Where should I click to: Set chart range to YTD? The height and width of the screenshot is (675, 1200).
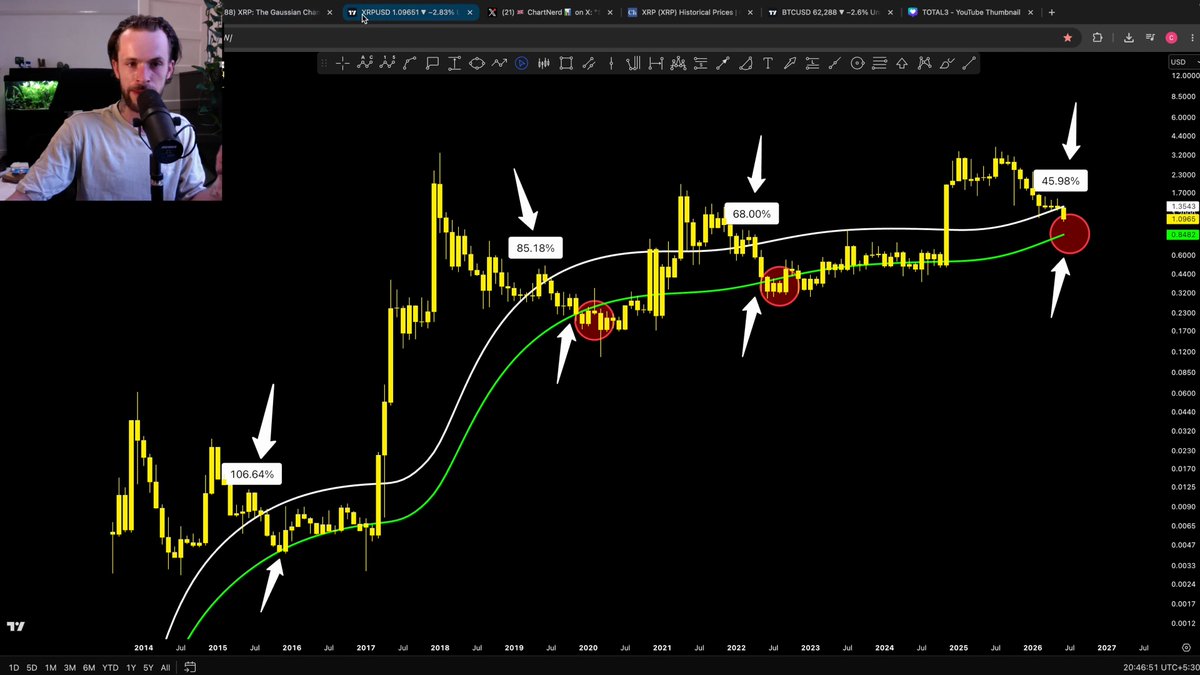pos(110,667)
